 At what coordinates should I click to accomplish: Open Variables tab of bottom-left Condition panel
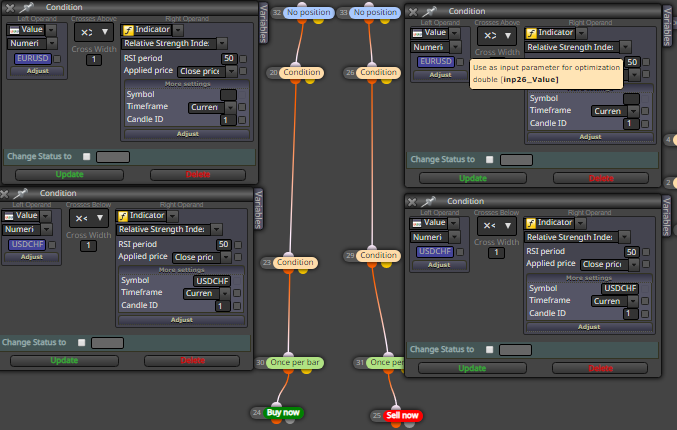[258, 209]
